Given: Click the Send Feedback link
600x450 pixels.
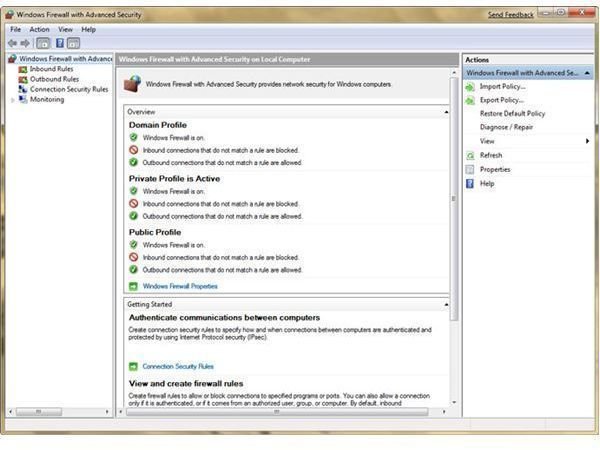Looking at the screenshot, I should pyautogui.click(x=510, y=15).
